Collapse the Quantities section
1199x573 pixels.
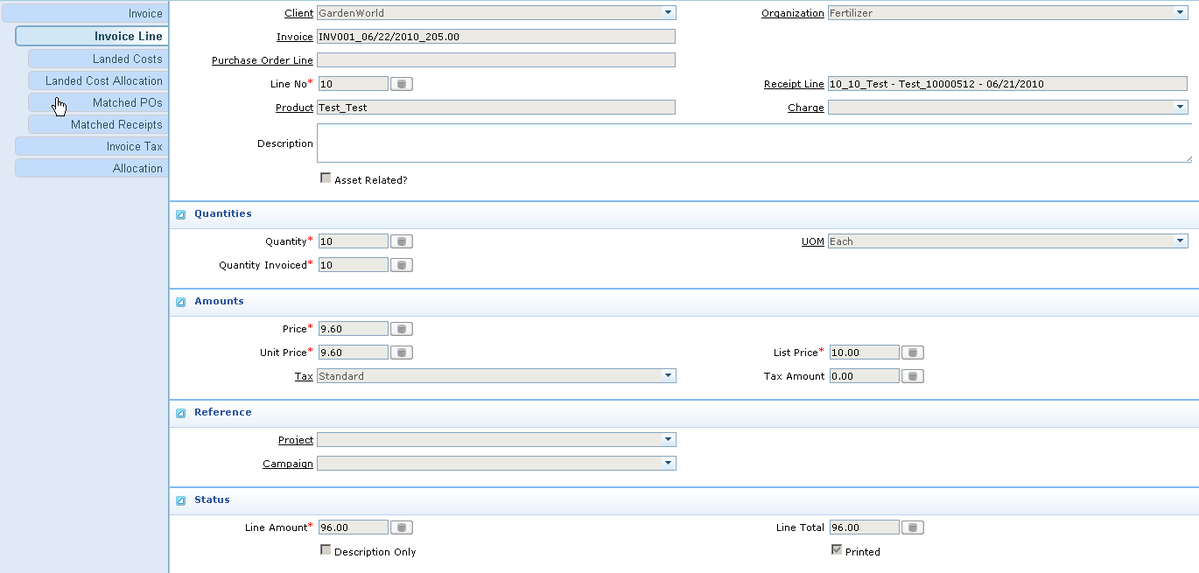181,214
